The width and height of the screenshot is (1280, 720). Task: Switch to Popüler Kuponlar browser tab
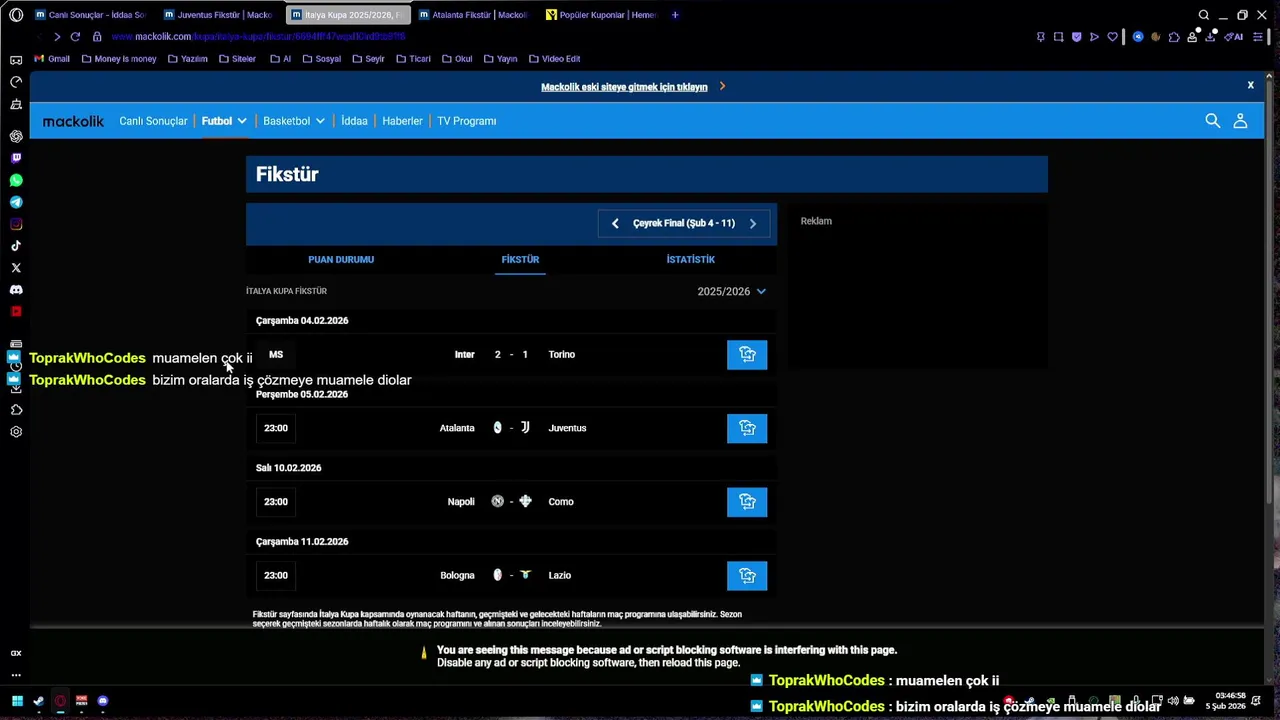coord(601,15)
